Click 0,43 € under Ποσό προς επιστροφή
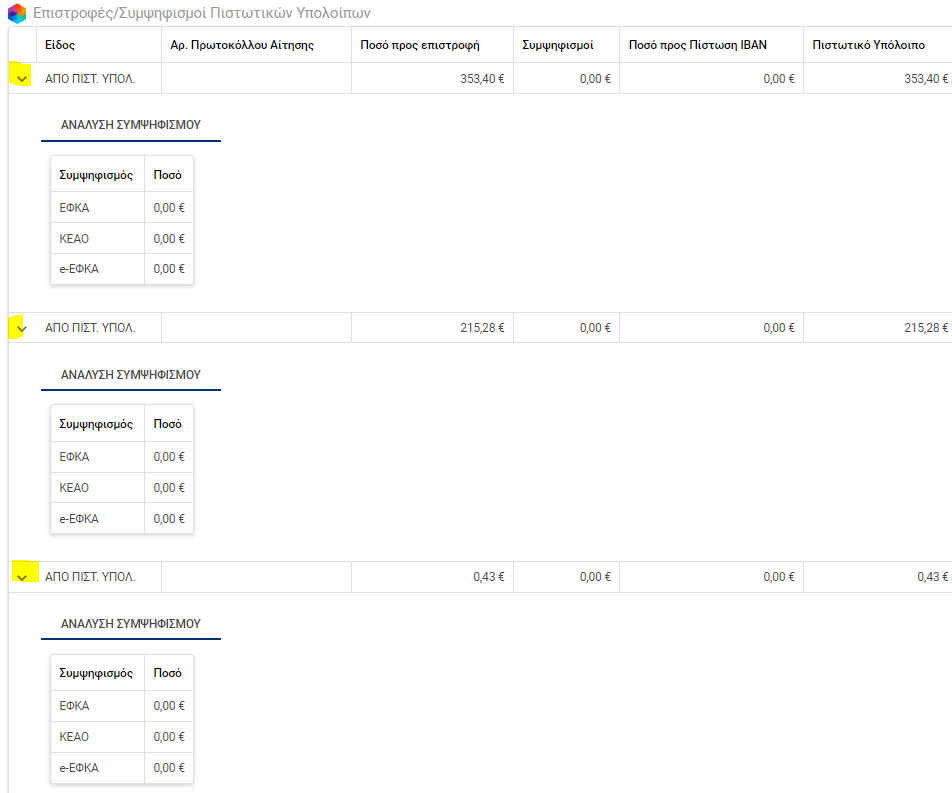 pos(489,577)
